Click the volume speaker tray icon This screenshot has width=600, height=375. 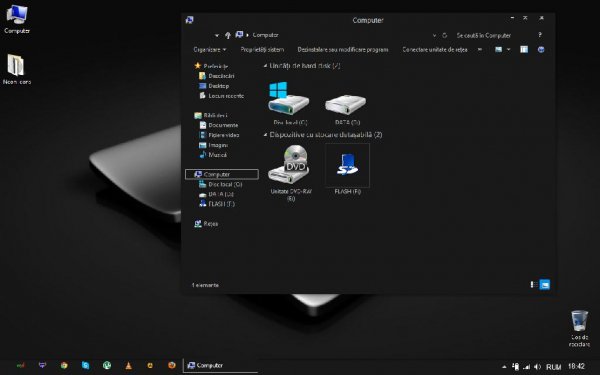tap(537, 367)
